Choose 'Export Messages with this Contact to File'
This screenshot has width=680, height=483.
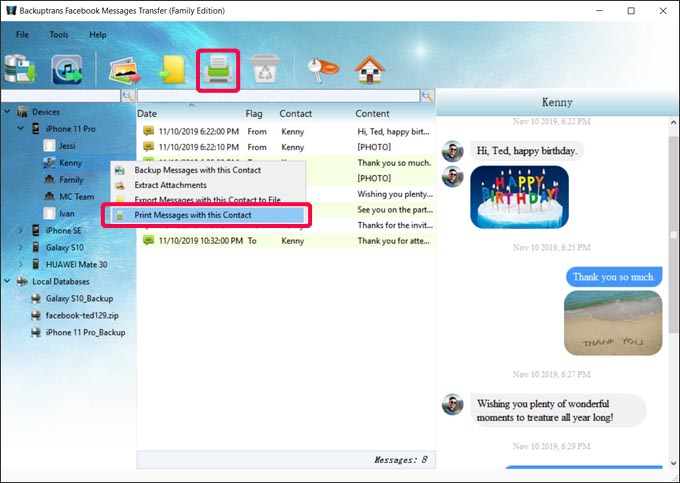tap(208, 199)
